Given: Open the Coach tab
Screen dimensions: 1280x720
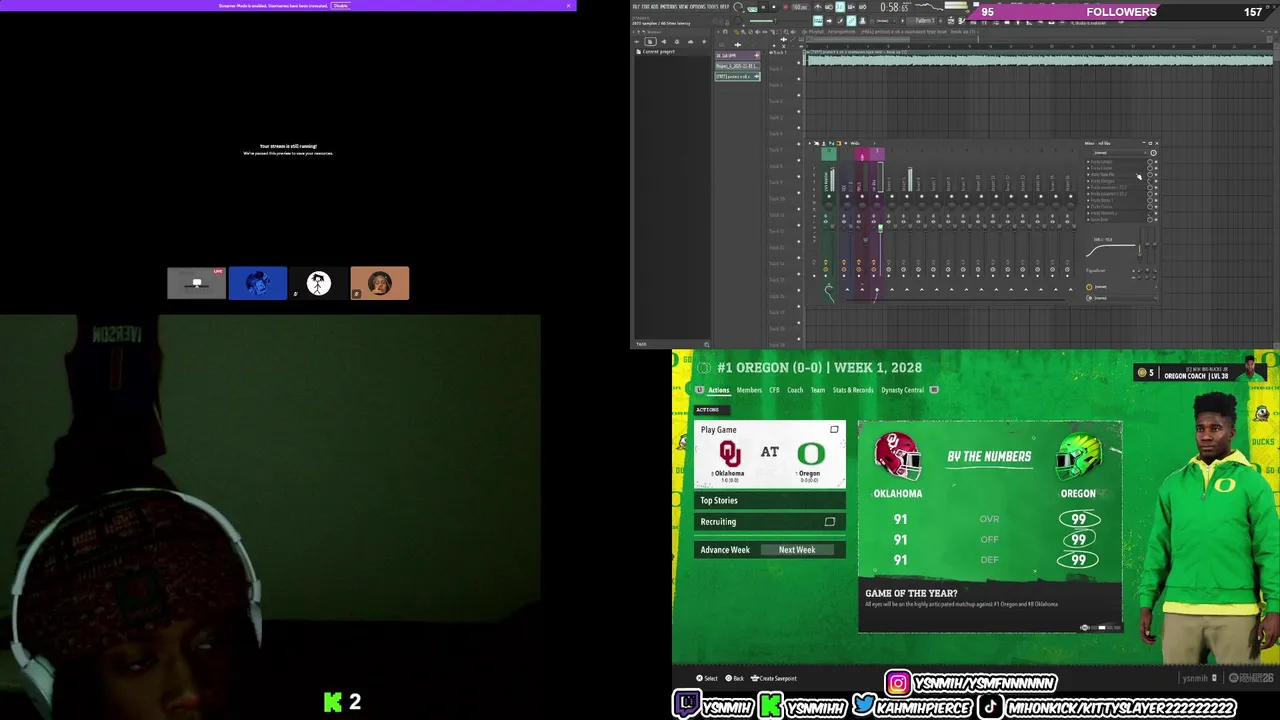Looking at the screenshot, I should [795, 390].
